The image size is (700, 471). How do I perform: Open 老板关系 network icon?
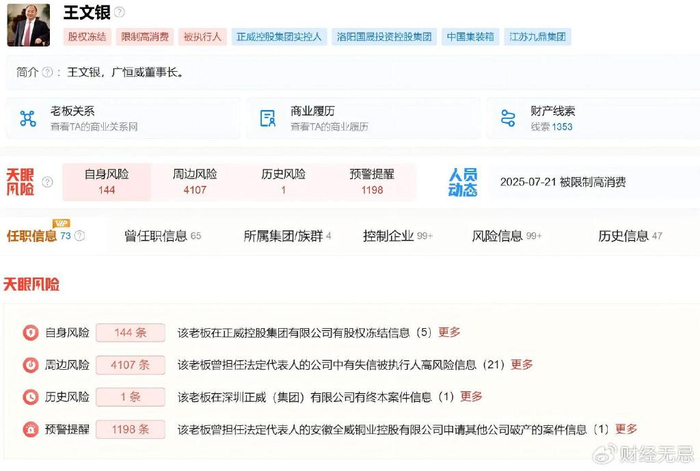click(x=28, y=118)
